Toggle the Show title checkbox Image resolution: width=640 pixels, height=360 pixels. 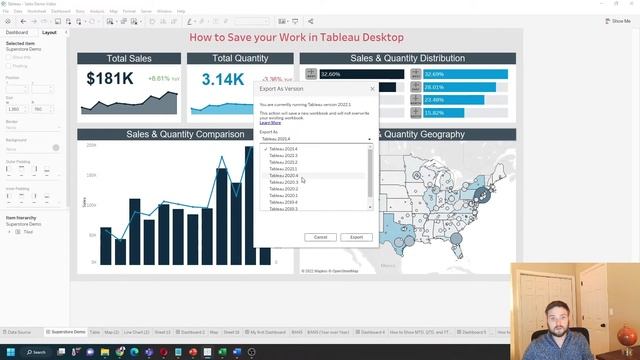(8, 58)
